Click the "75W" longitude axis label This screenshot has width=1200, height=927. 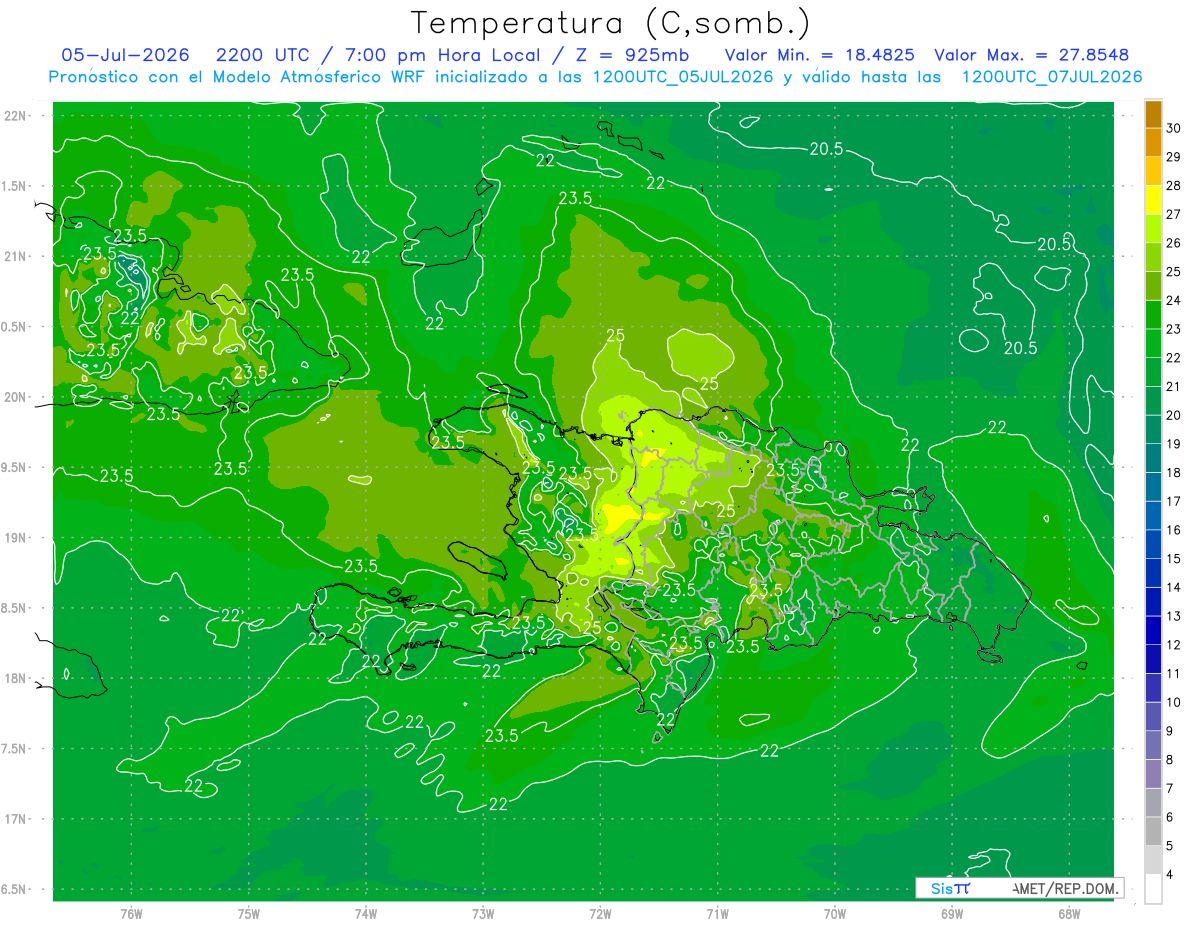pyautogui.click(x=249, y=913)
